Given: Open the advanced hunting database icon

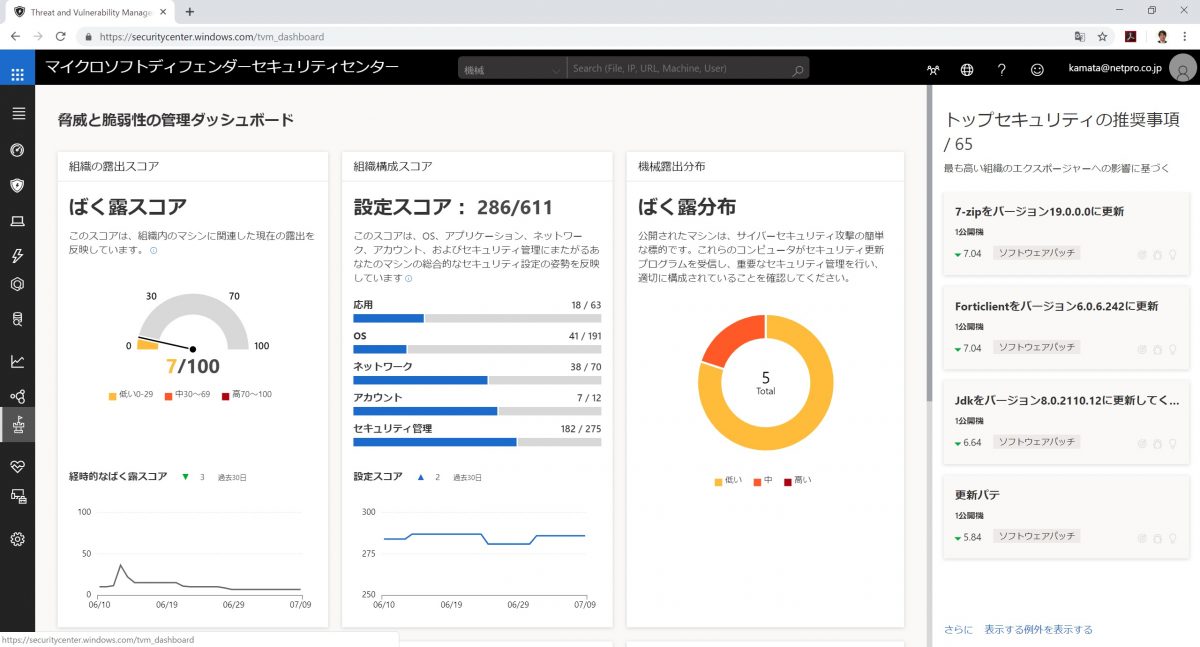Looking at the screenshot, I should click(x=17, y=319).
